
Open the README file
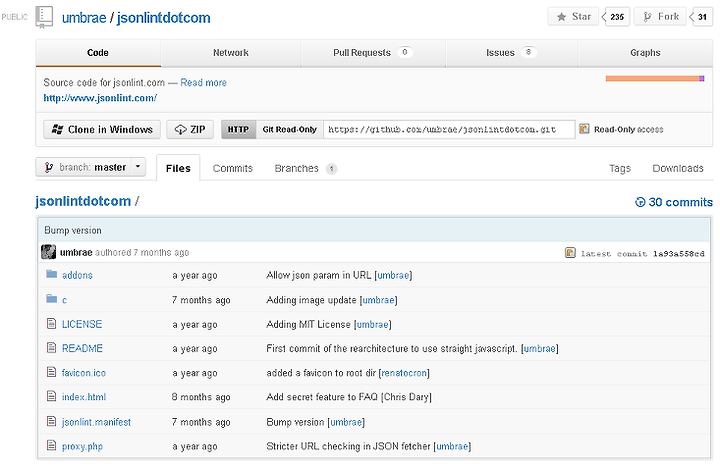[x=82, y=349]
